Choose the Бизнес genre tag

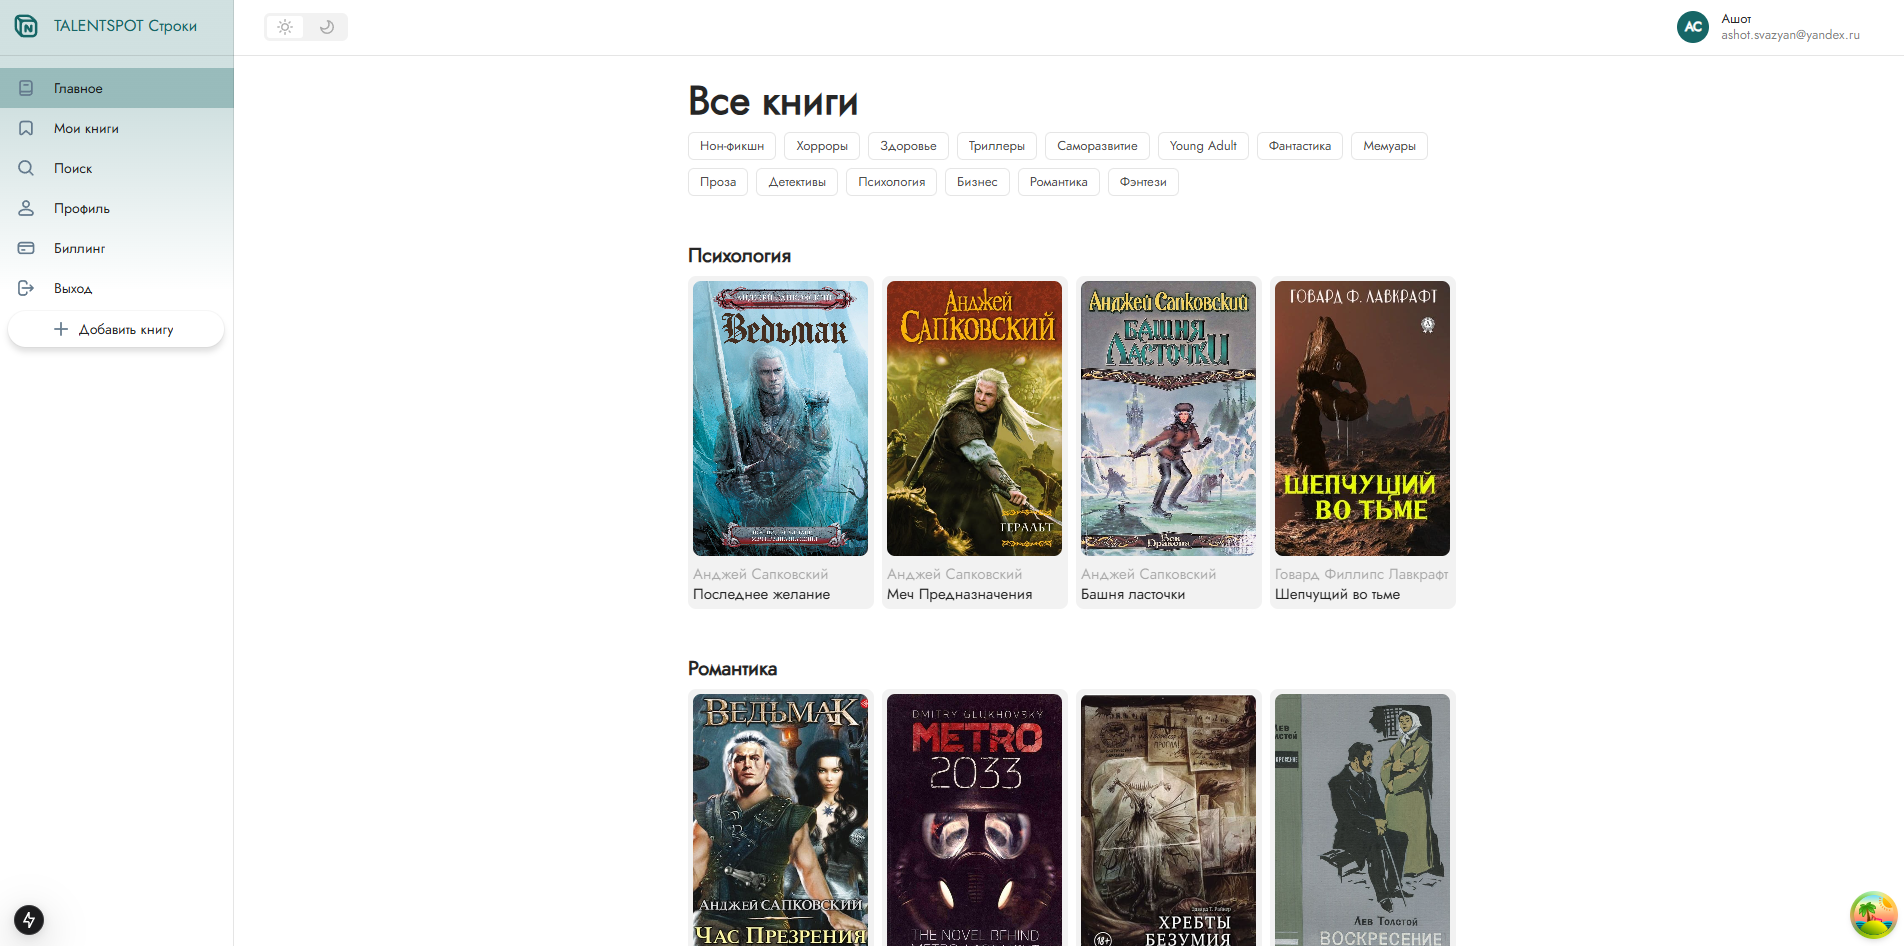(977, 182)
